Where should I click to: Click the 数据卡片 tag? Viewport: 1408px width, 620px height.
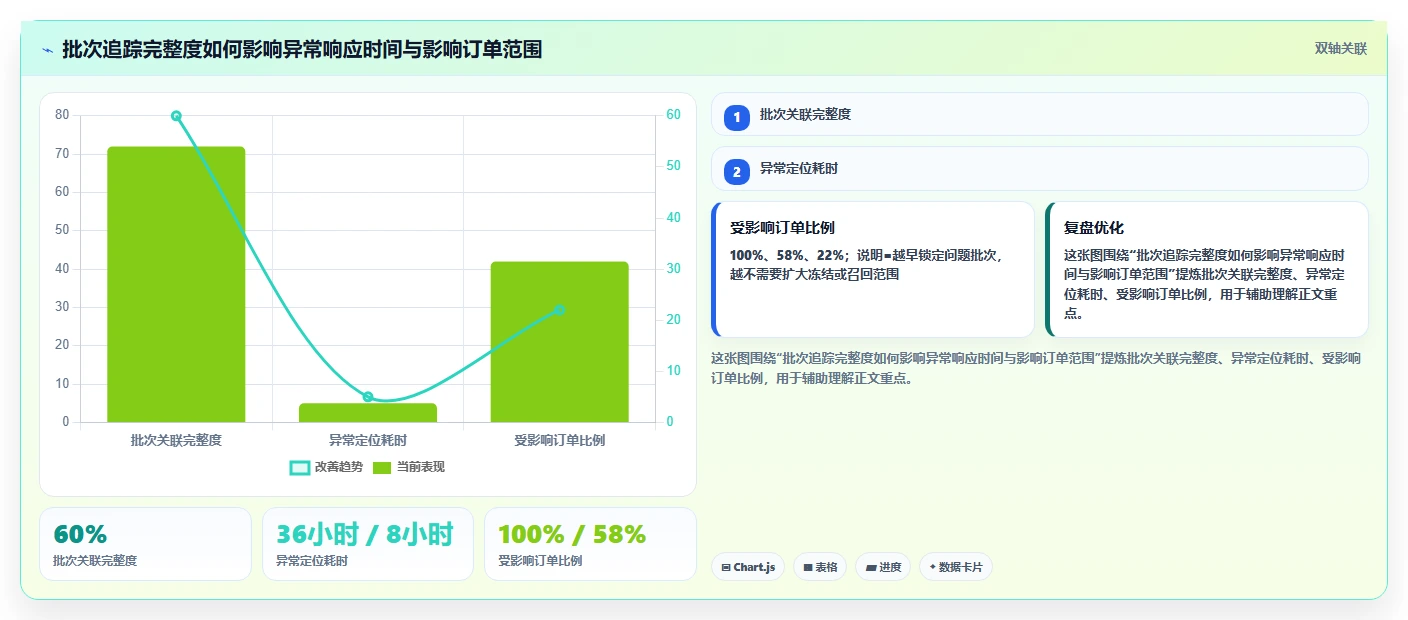(x=956, y=567)
